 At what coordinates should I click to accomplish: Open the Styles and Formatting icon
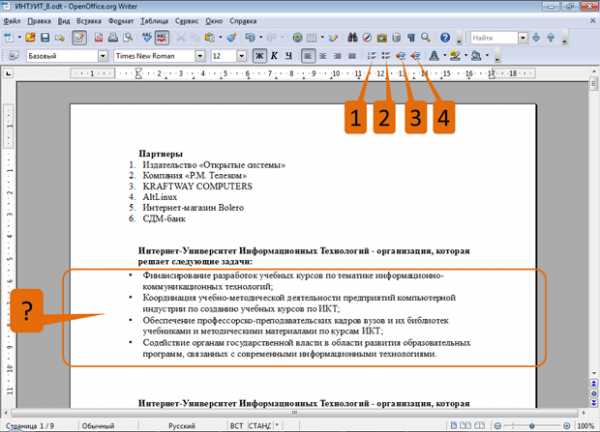13,56
